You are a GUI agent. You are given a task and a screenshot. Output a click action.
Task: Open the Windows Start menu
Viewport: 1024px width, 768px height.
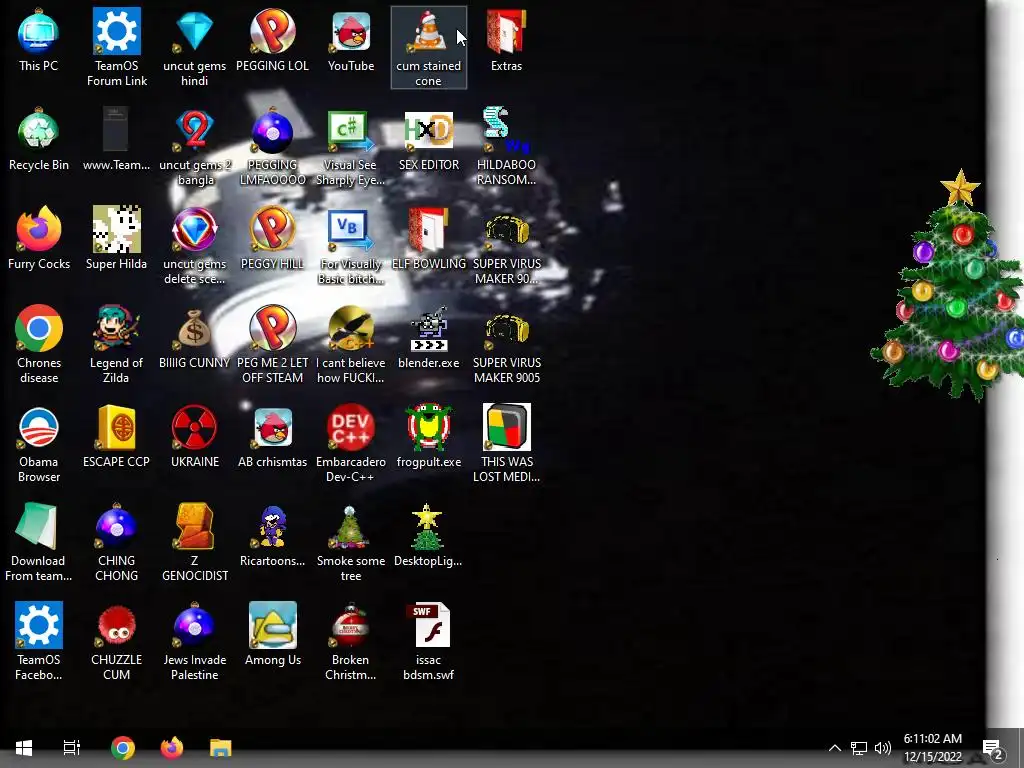[24, 748]
